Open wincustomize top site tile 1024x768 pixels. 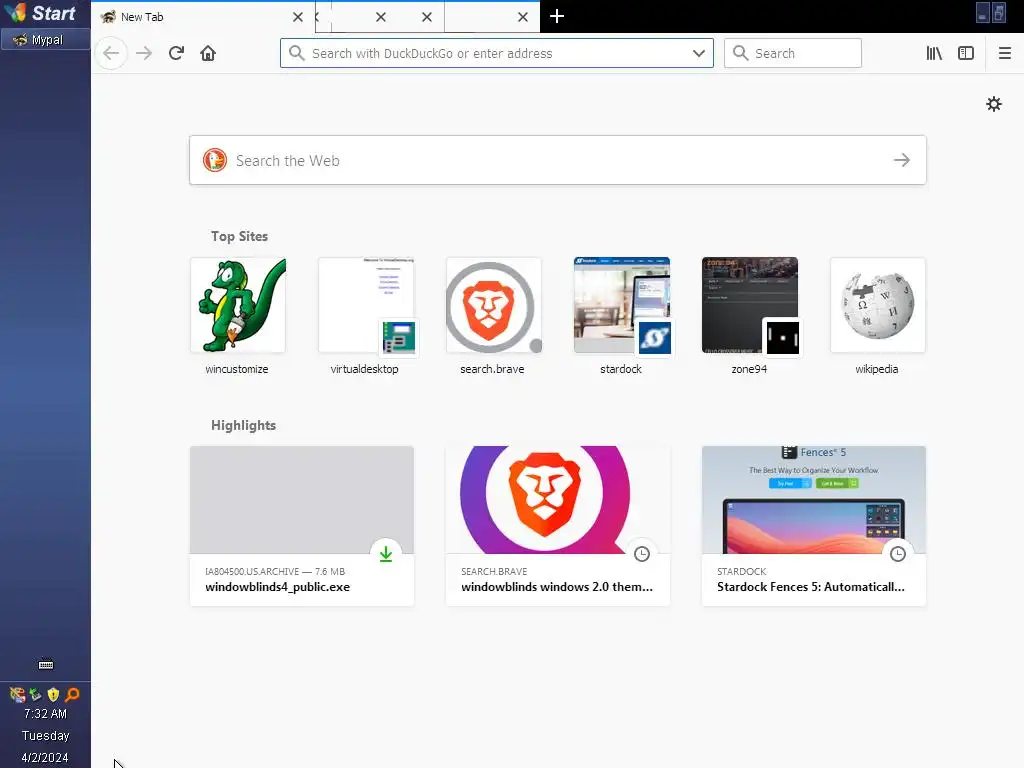[238, 305]
